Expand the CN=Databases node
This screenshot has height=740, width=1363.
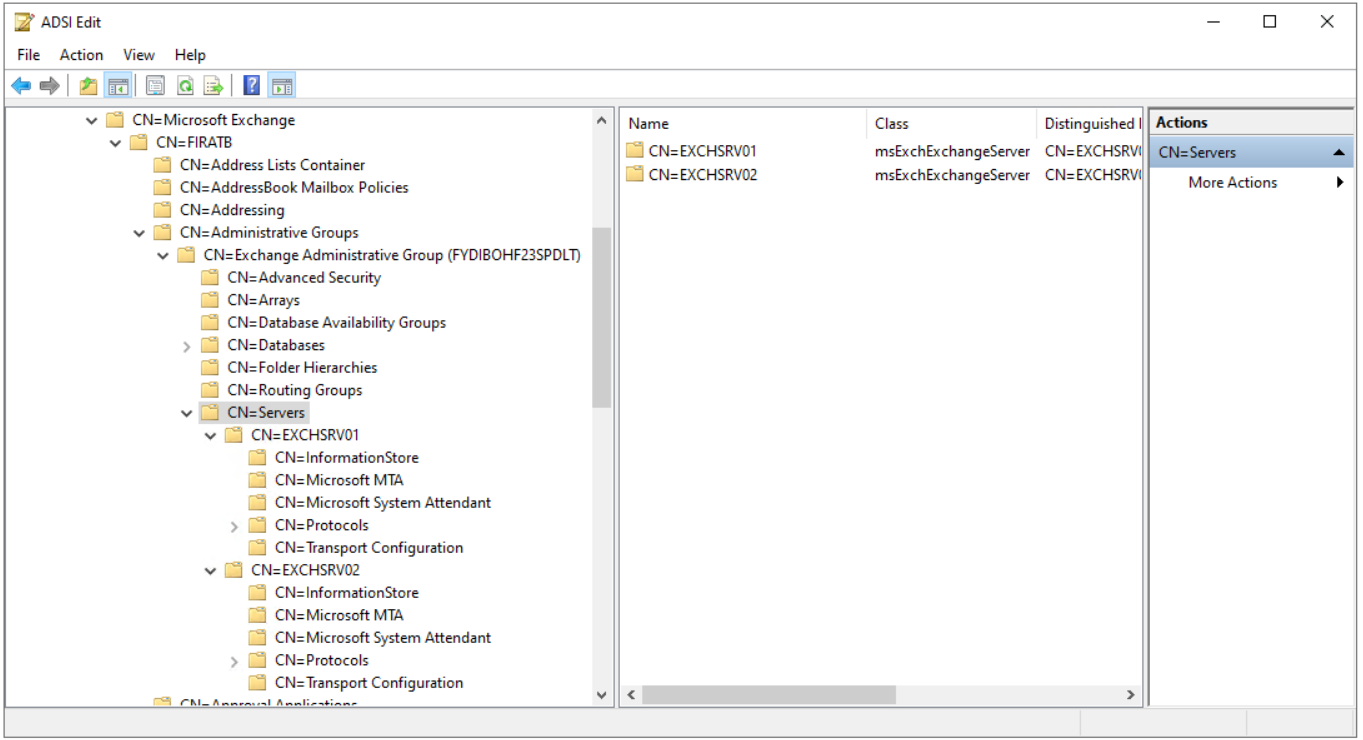(x=187, y=346)
